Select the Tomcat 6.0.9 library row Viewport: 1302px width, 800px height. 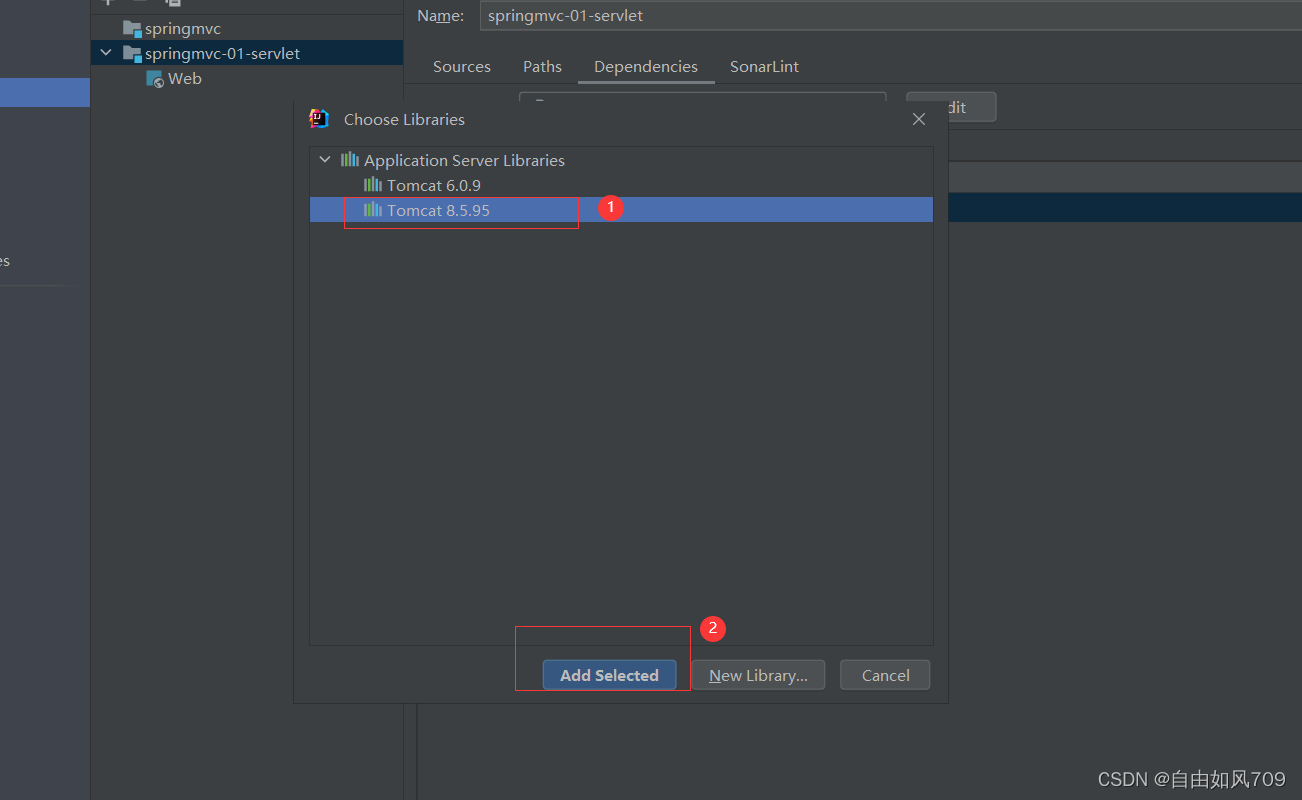pyautogui.click(x=621, y=185)
